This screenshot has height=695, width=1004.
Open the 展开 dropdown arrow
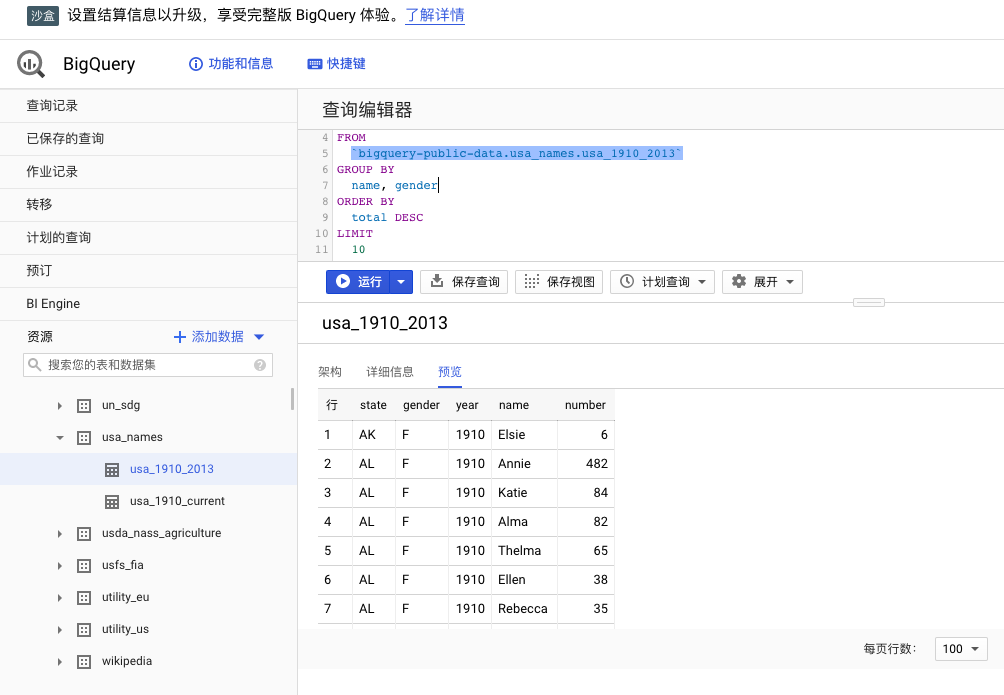tap(790, 282)
